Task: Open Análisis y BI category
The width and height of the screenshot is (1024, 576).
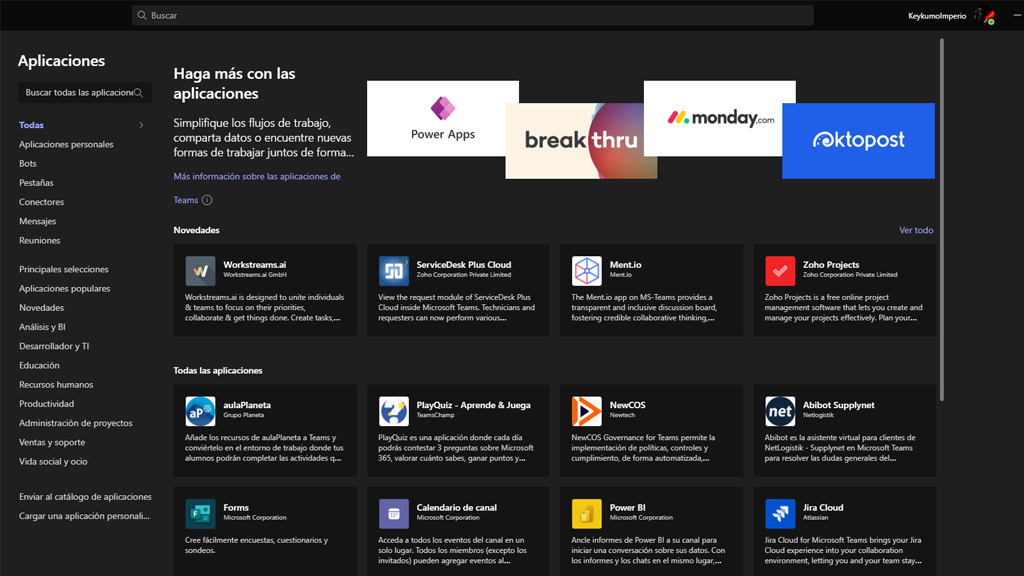Action: point(42,327)
